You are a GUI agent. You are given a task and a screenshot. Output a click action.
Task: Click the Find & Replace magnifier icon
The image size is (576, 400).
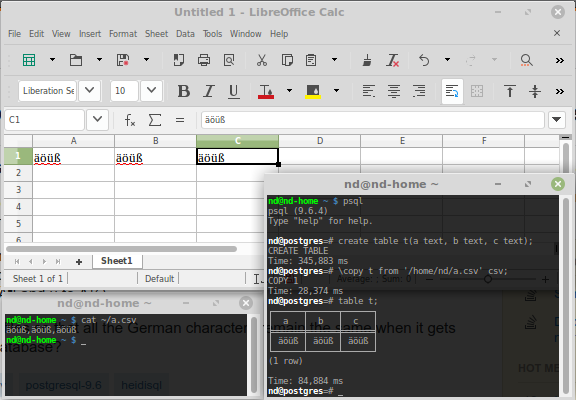[526, 60]
